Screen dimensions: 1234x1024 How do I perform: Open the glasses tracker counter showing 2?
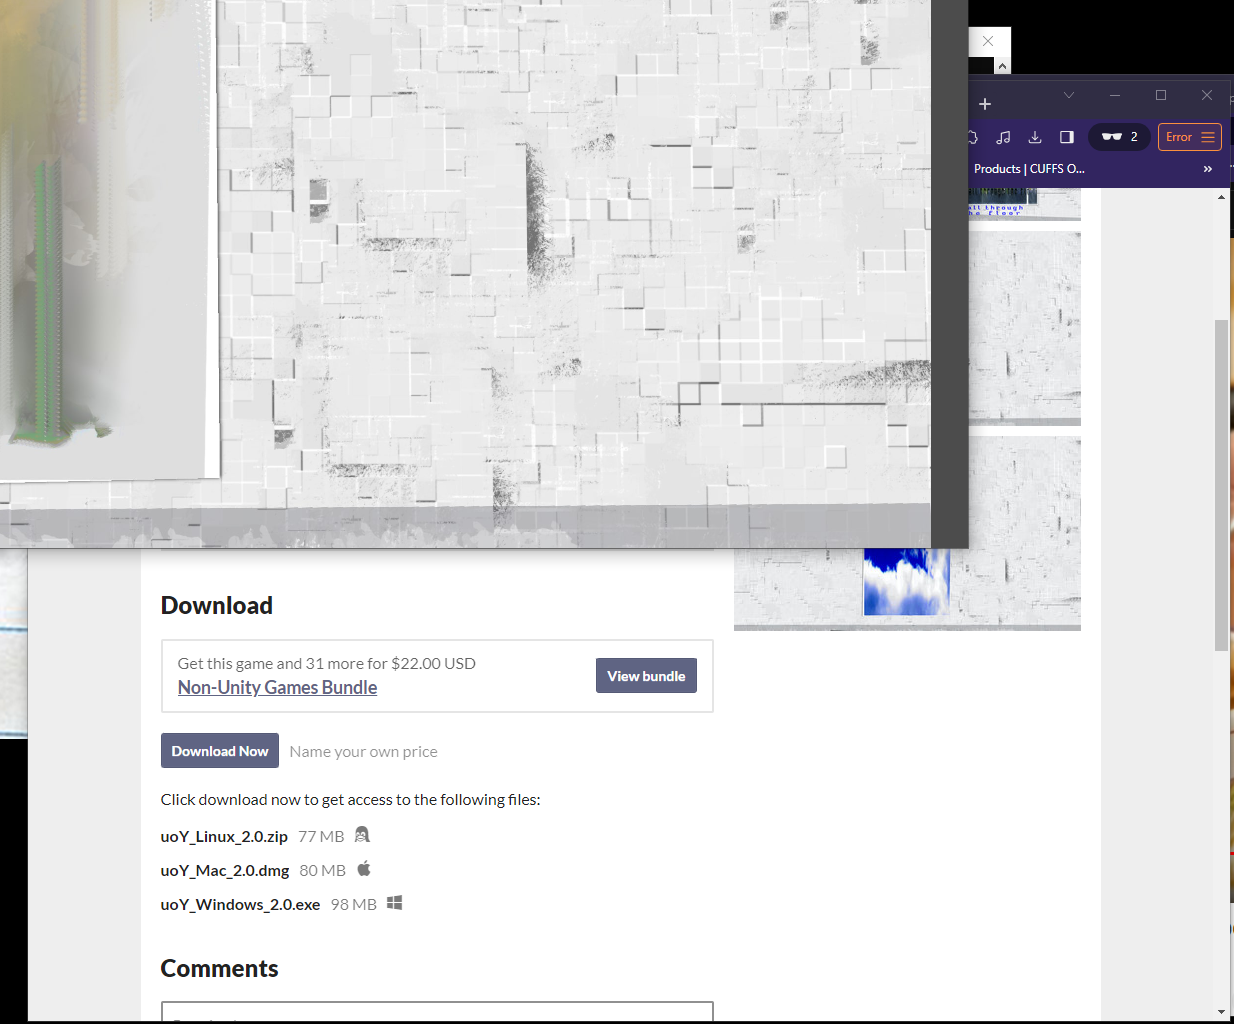click(1119, 137)
